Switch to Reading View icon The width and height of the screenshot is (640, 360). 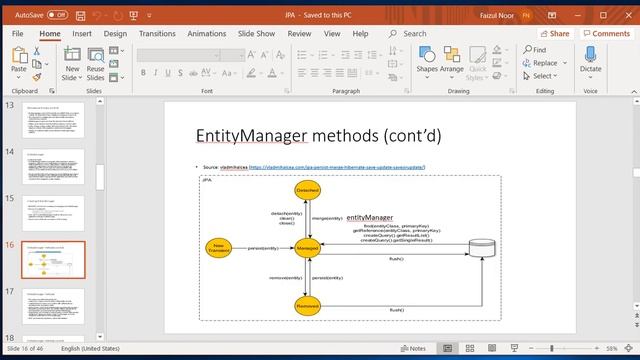point(492,348)
